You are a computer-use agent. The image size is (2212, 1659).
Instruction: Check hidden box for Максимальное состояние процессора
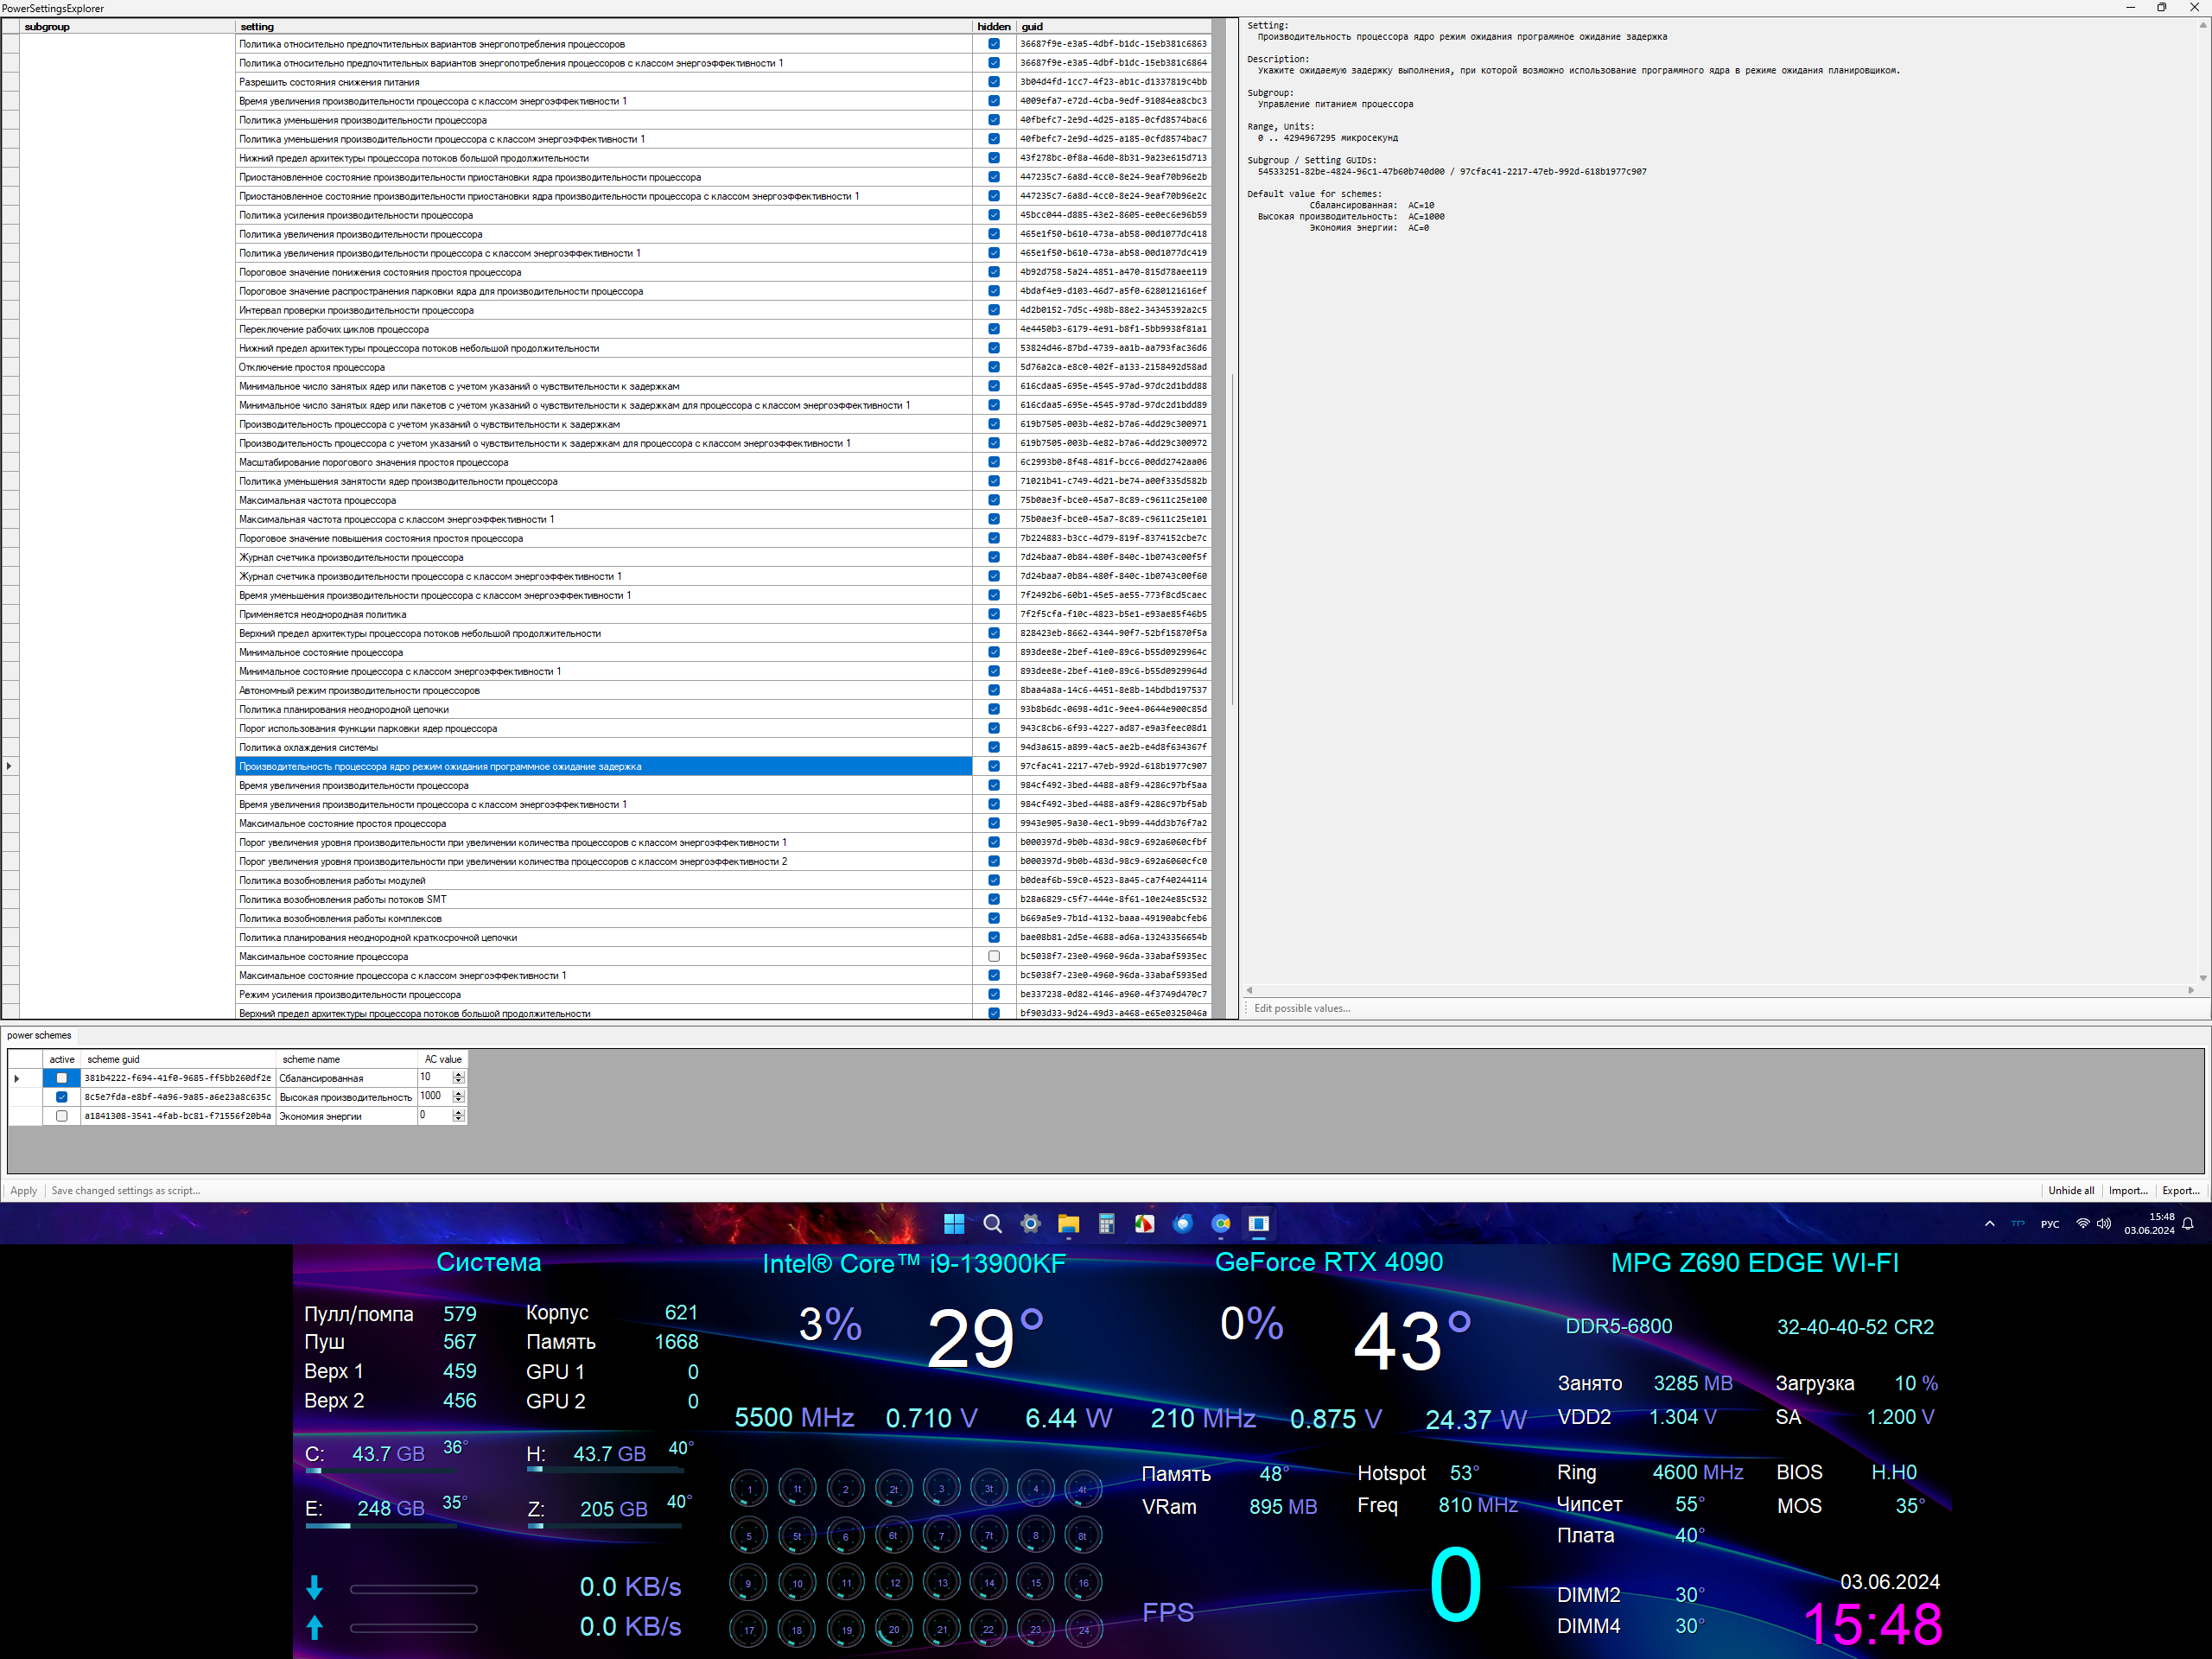click(994, 956)
